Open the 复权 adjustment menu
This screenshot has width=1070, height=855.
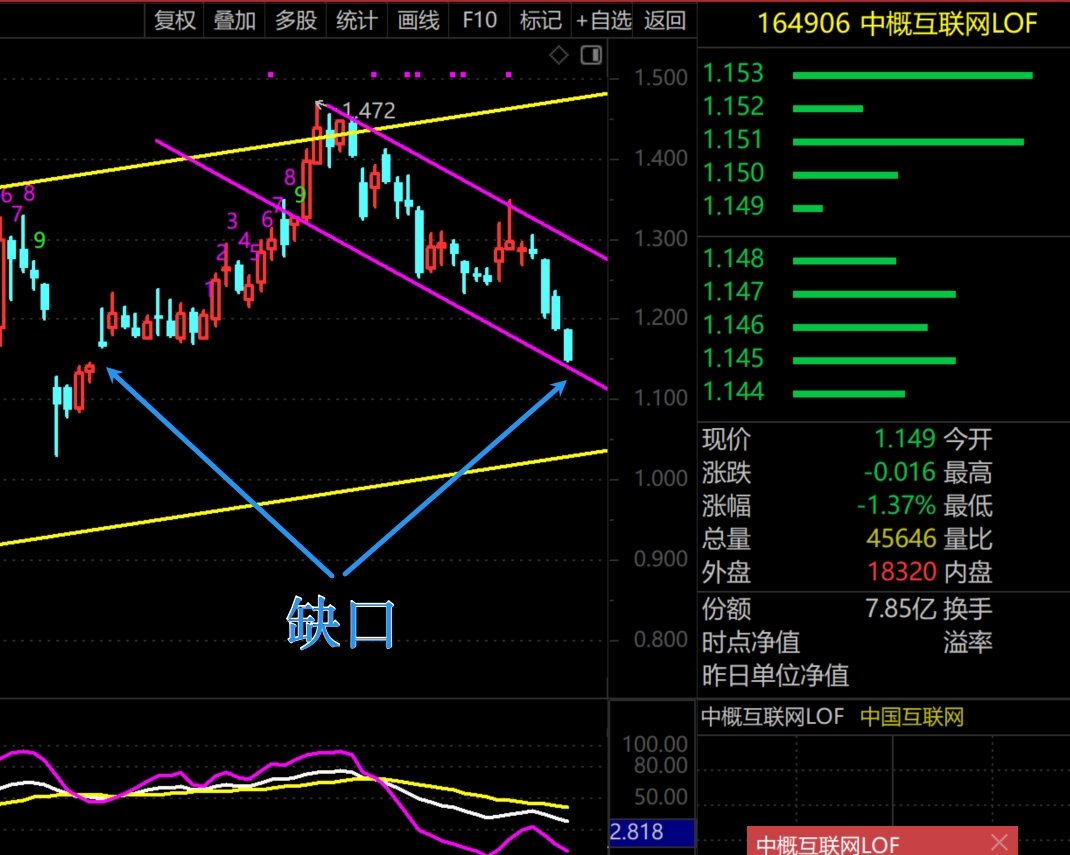(x=174, y=20)
